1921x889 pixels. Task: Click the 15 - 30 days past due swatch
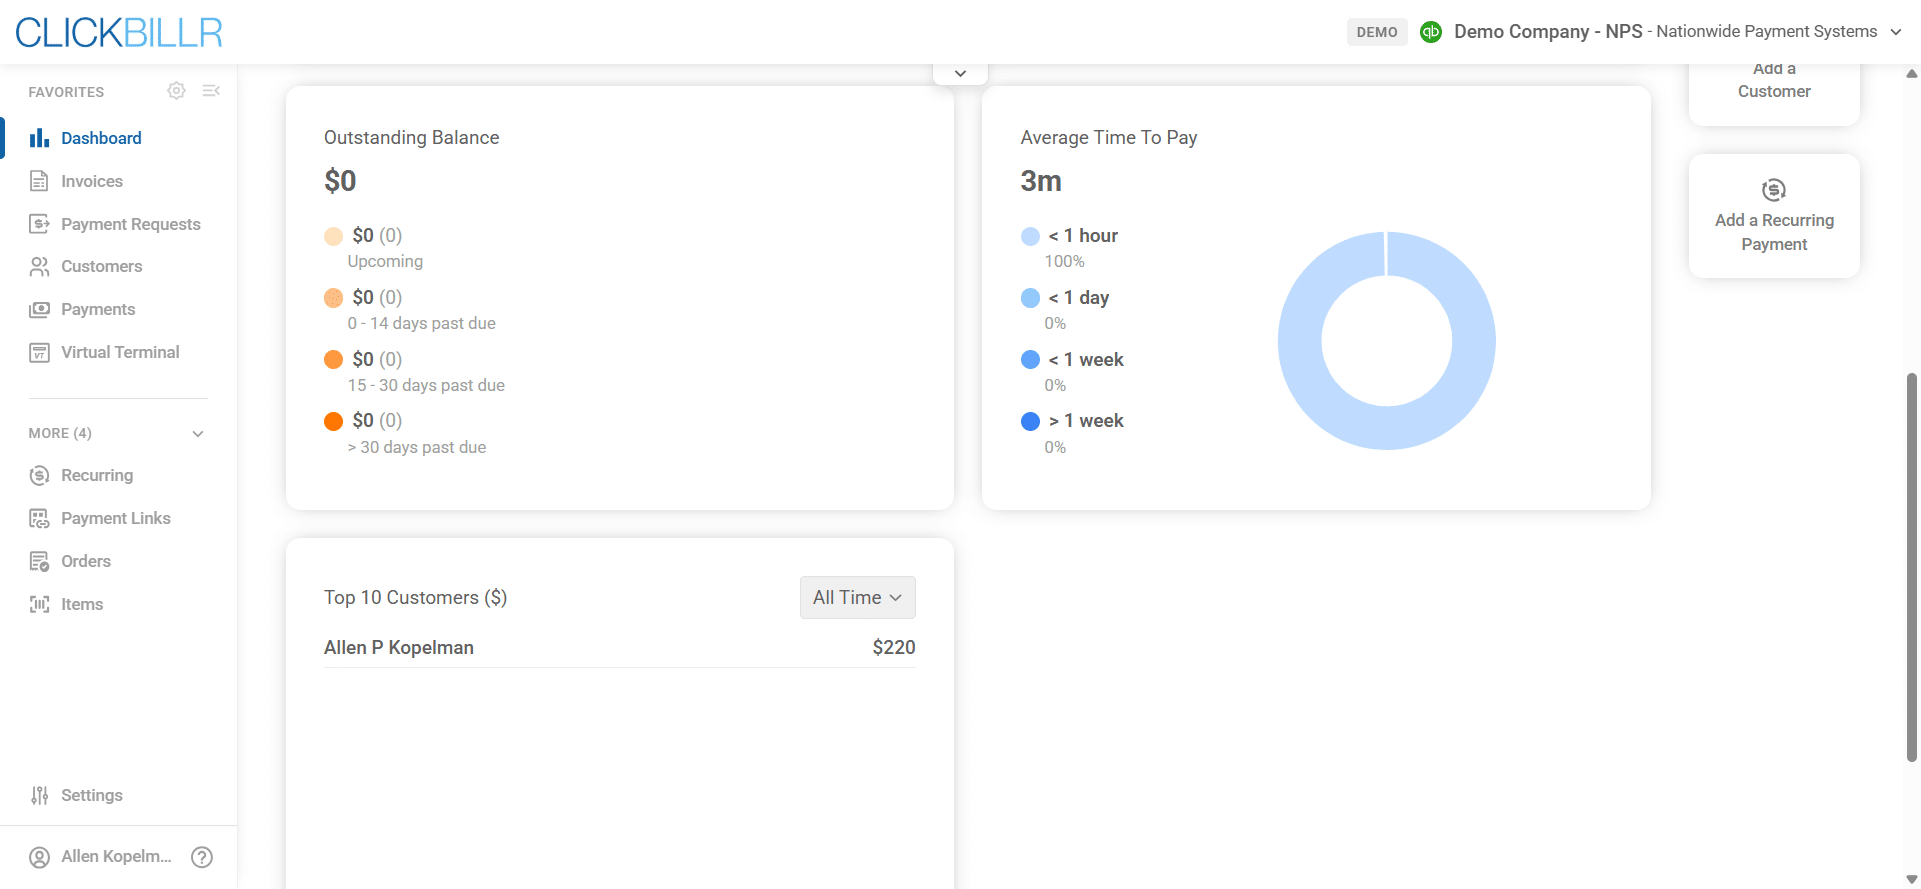tap(334, 360)
